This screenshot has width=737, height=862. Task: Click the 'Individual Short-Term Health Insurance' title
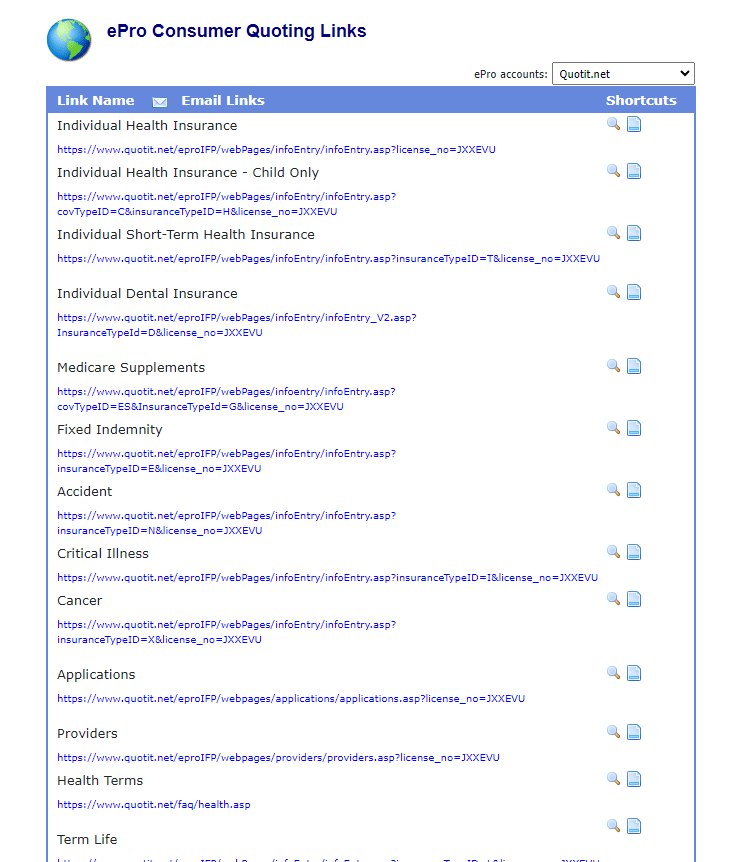click(x=186, y=235)
